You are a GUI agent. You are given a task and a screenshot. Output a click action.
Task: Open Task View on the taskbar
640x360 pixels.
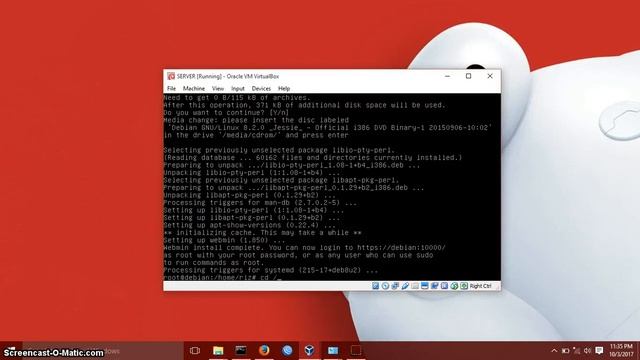point(195,351)
